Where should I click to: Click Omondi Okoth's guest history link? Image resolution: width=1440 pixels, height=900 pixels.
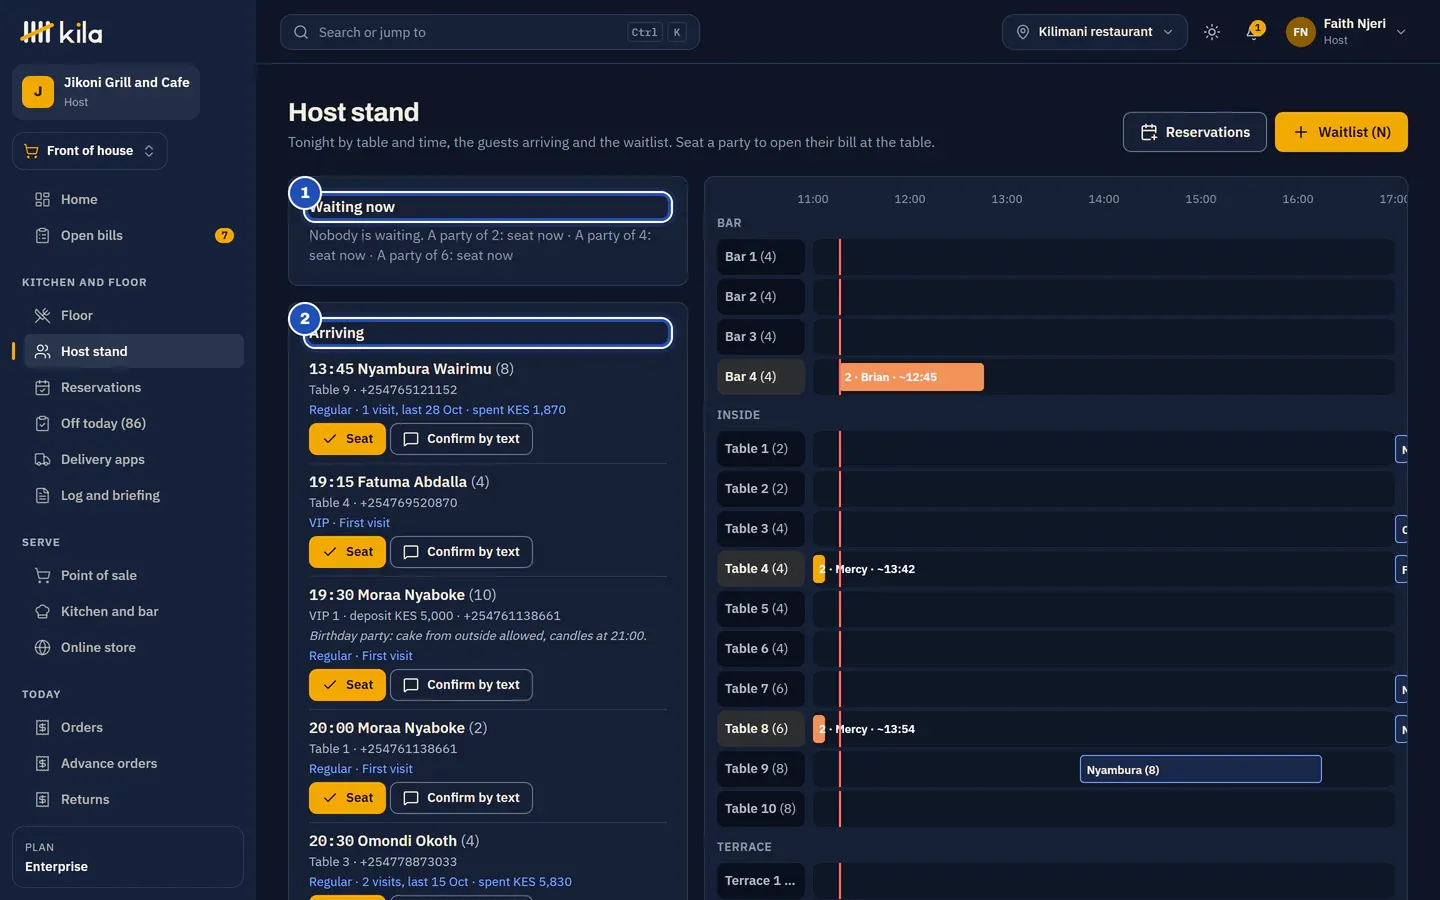click(x=440, y=882)
